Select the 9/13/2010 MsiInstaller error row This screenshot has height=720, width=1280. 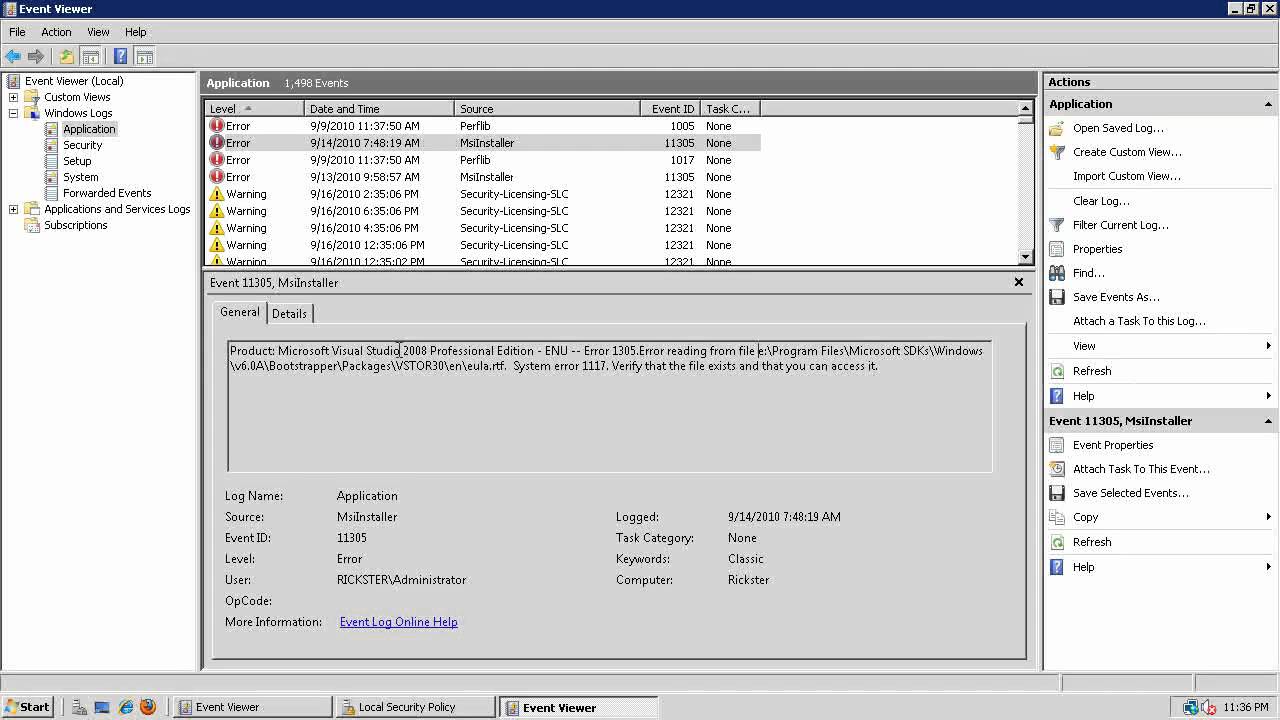click(x=482, y=177)
